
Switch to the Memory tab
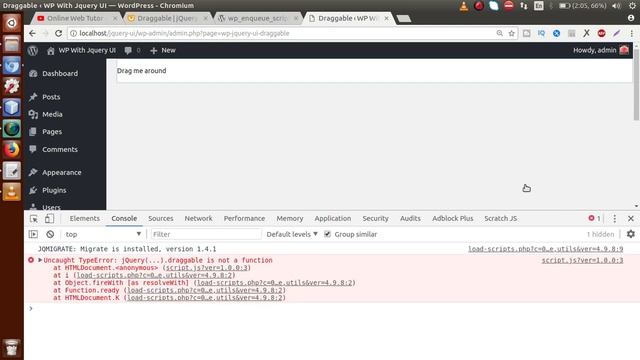click(290, 219)
